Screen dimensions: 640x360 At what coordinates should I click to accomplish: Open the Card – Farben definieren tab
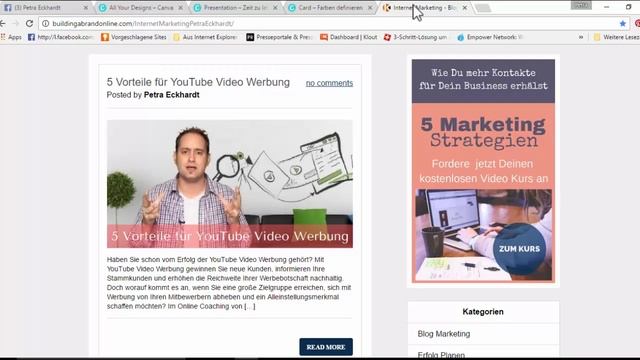click(x=331, y=8)
